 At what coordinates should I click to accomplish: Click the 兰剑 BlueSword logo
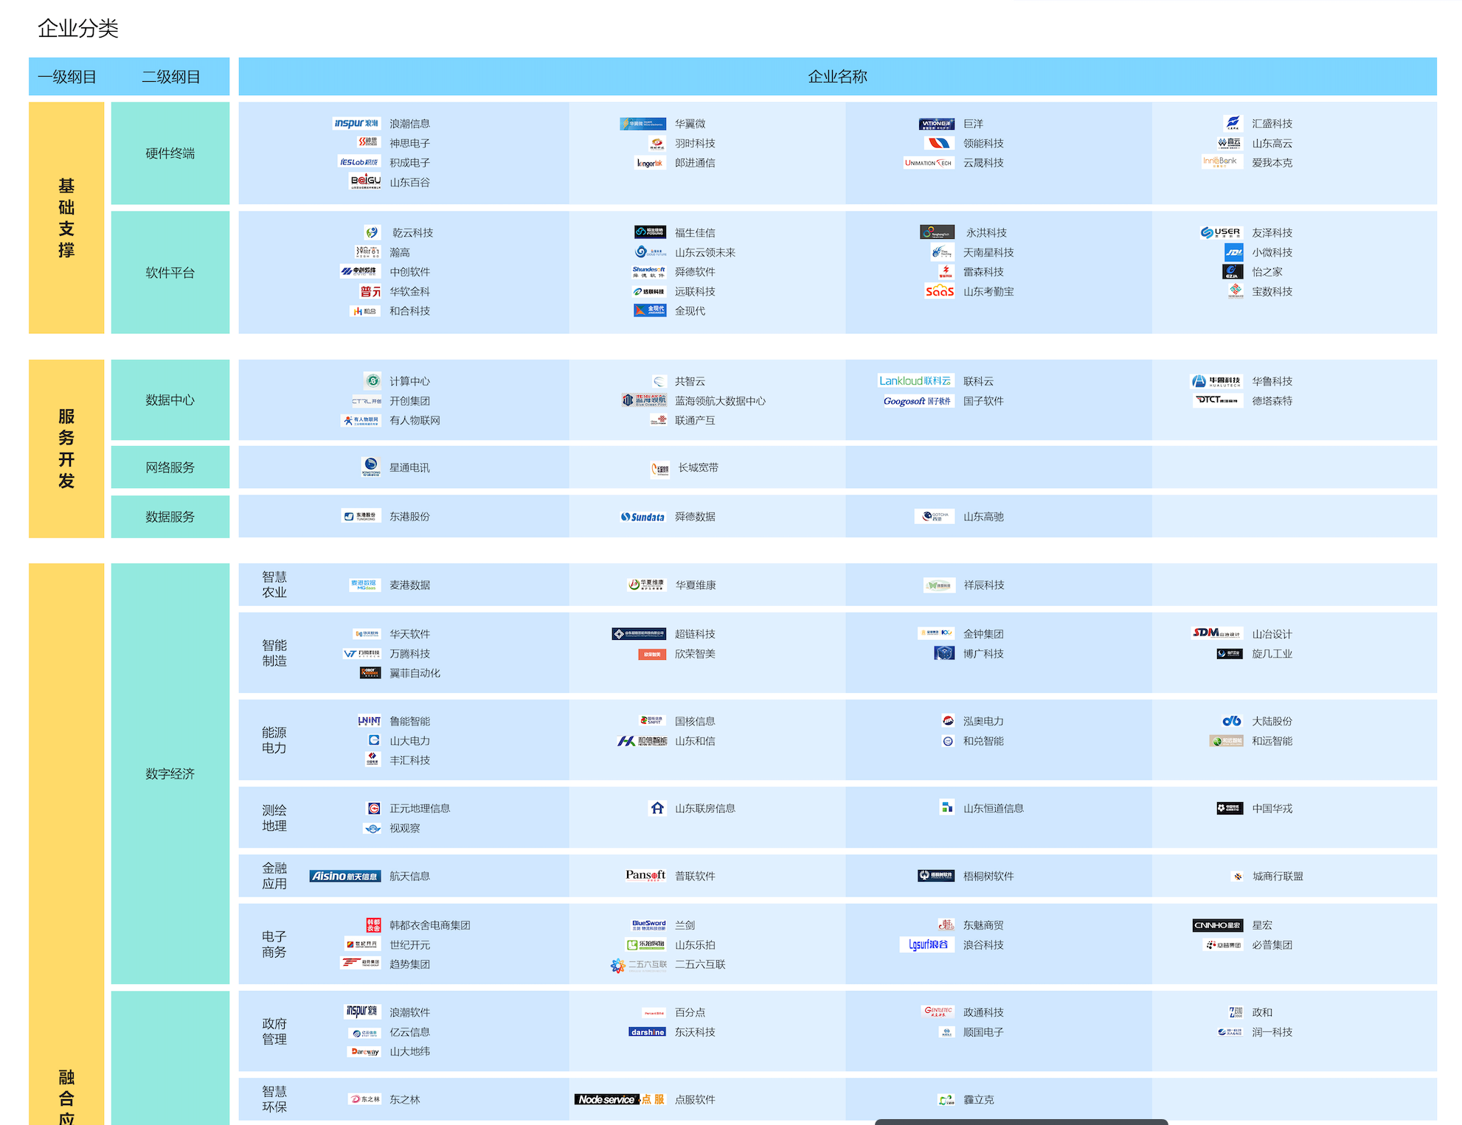[648, 925]
